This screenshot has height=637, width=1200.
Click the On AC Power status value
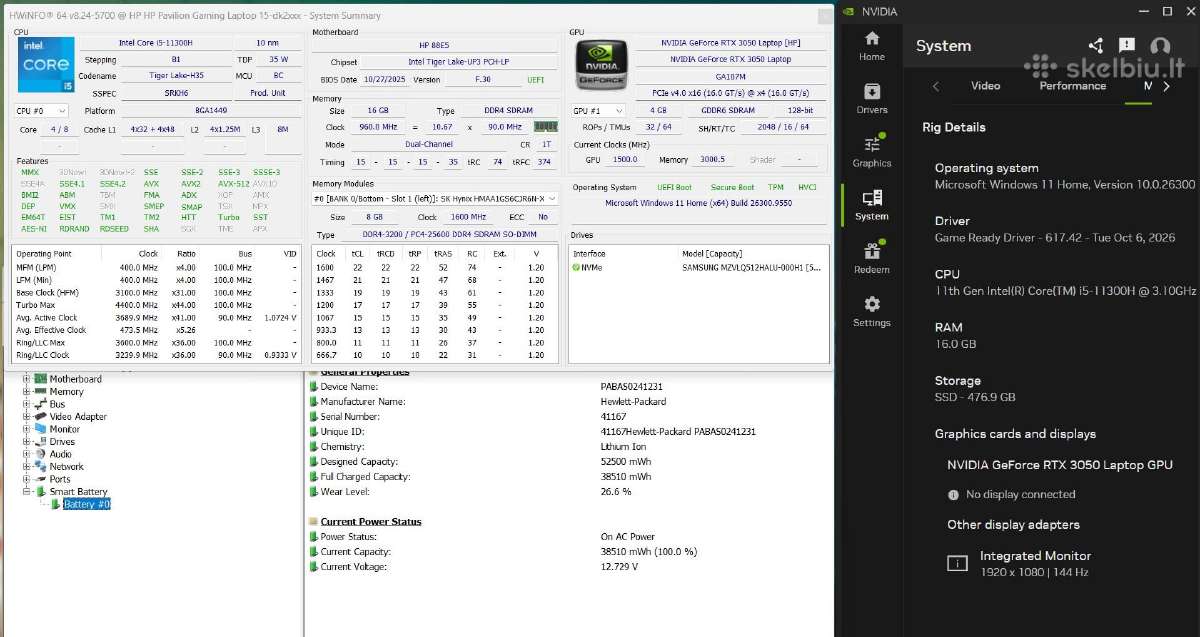(628, 537)
